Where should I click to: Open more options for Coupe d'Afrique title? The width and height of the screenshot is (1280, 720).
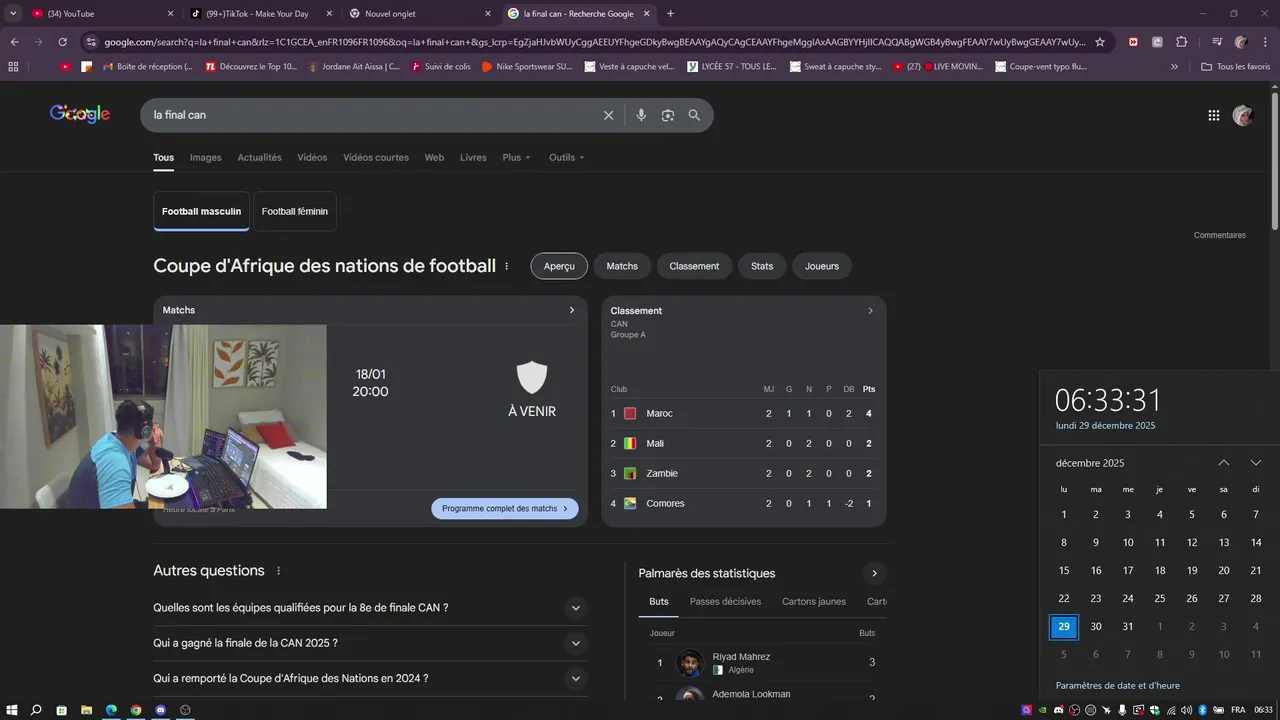[507, 266]
